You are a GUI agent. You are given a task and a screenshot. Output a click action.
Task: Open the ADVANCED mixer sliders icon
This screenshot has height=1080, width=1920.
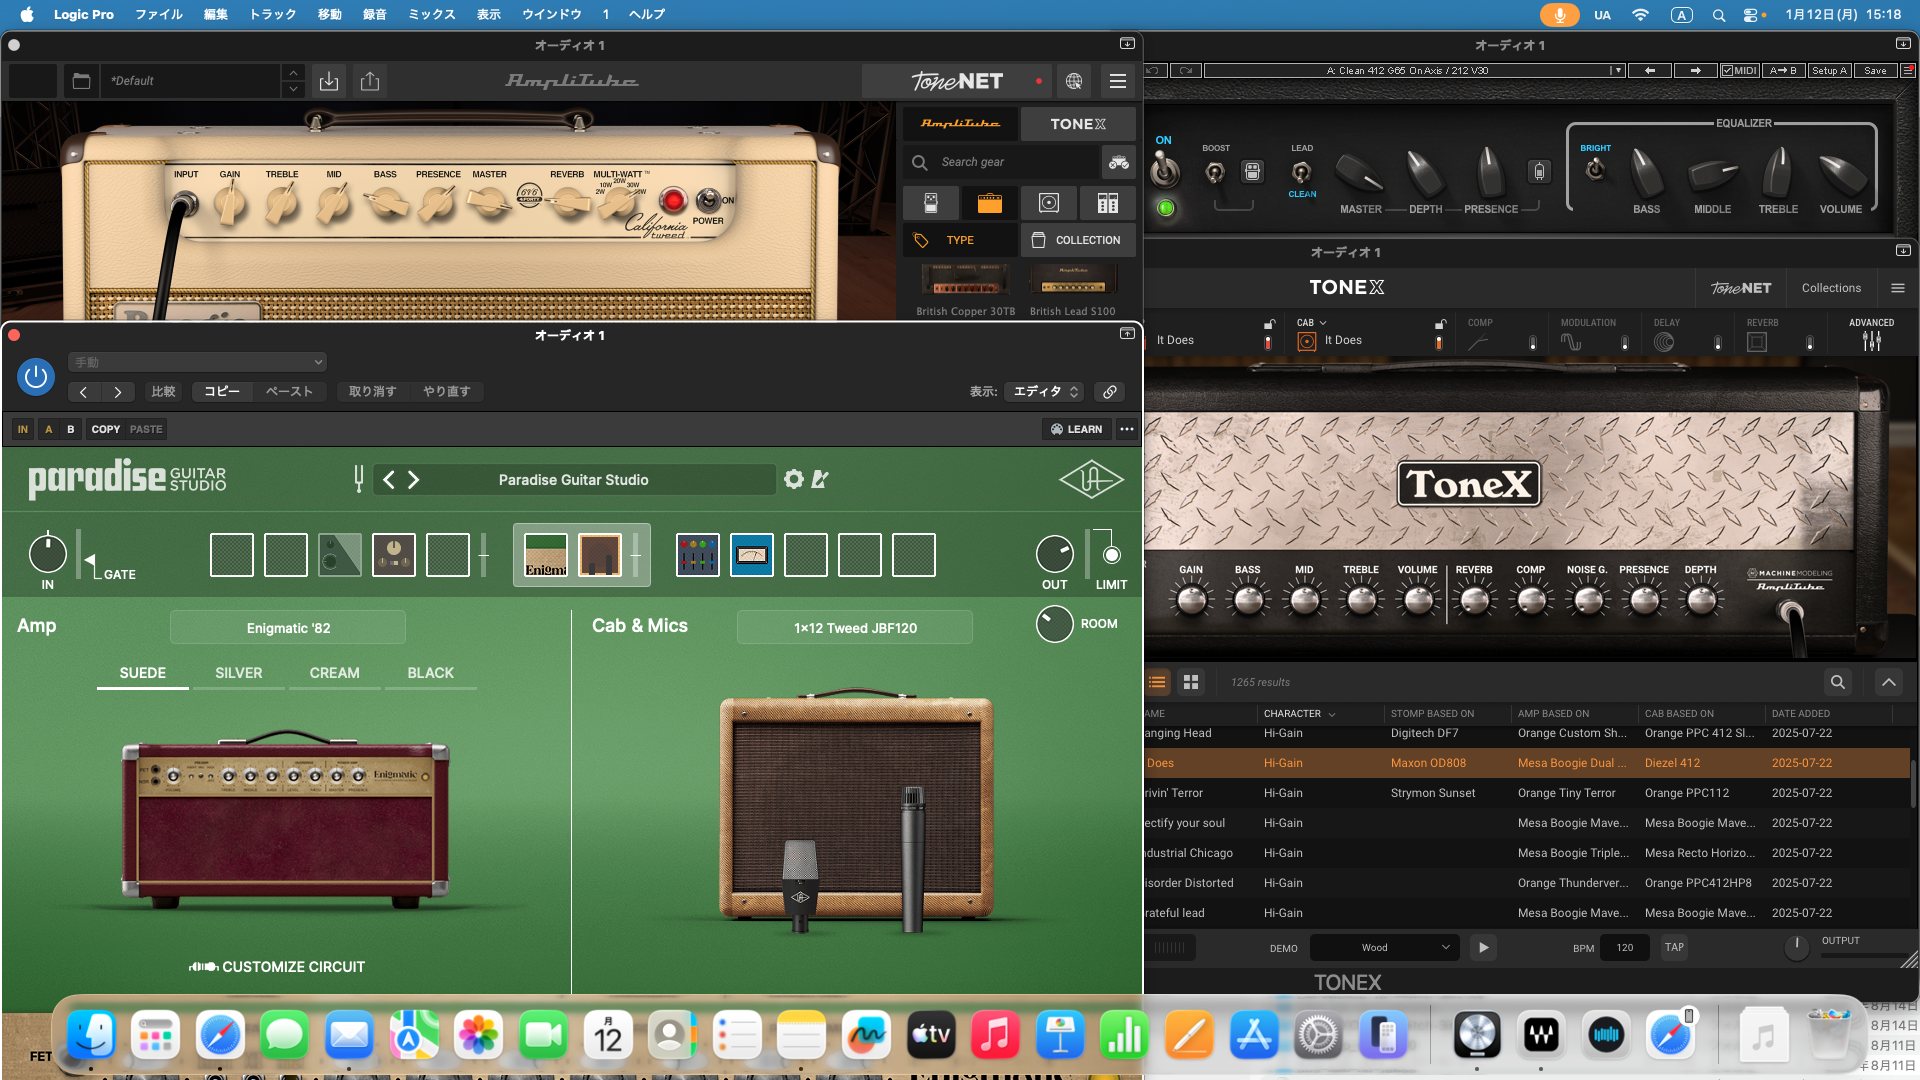click(x=1871, y=341)
